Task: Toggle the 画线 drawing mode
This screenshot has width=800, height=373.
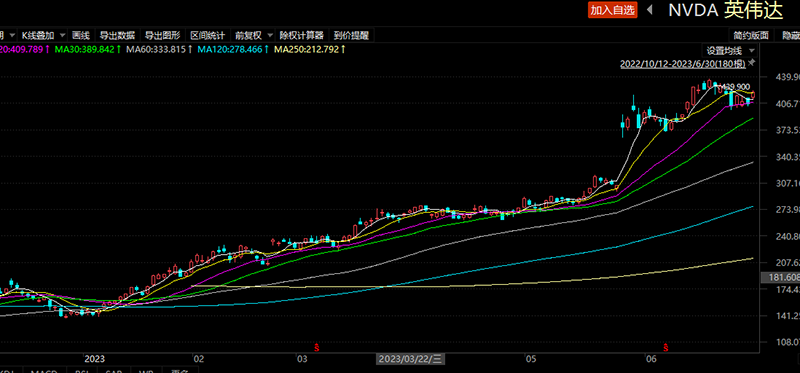Action: tap(81, 35)
